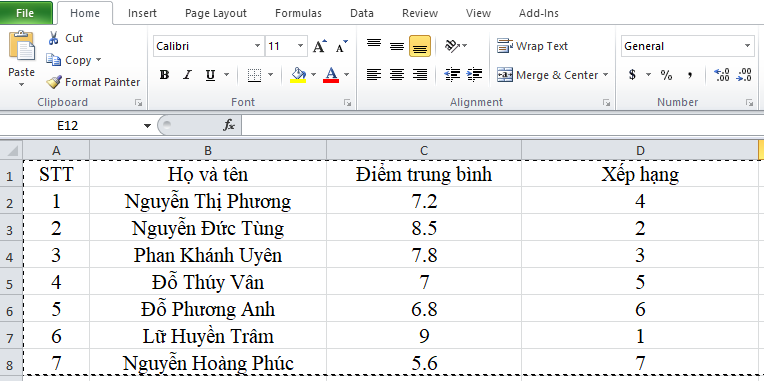764x381 pixels.
Task: Click Decrease Indent icon
Action: click(452, 75)
